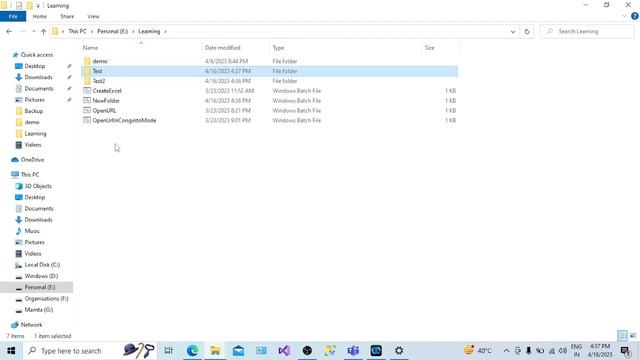
Task: Open Microsoft Teams from taskbar
Action: pyautogui.click(x=353, y=351)
